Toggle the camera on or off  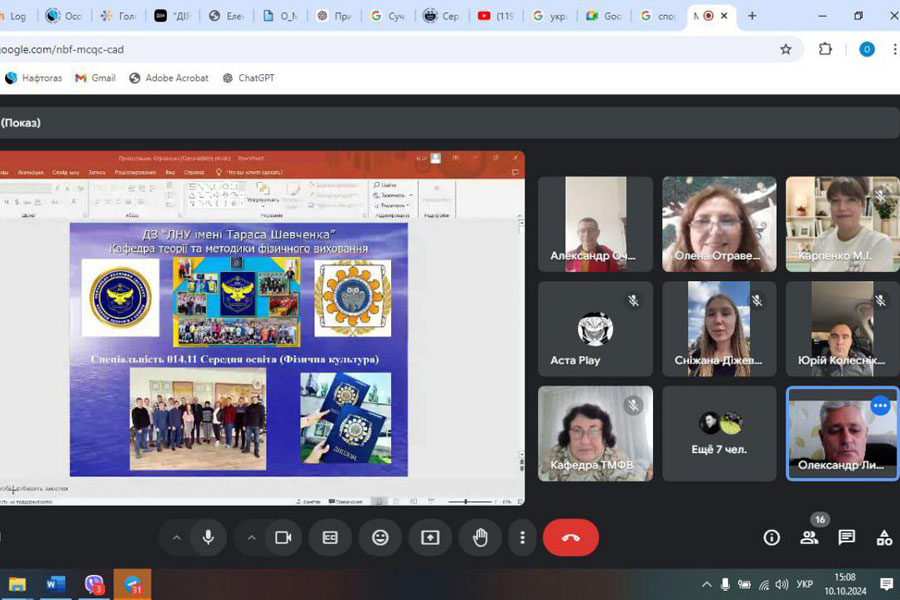tap(283, 537)
